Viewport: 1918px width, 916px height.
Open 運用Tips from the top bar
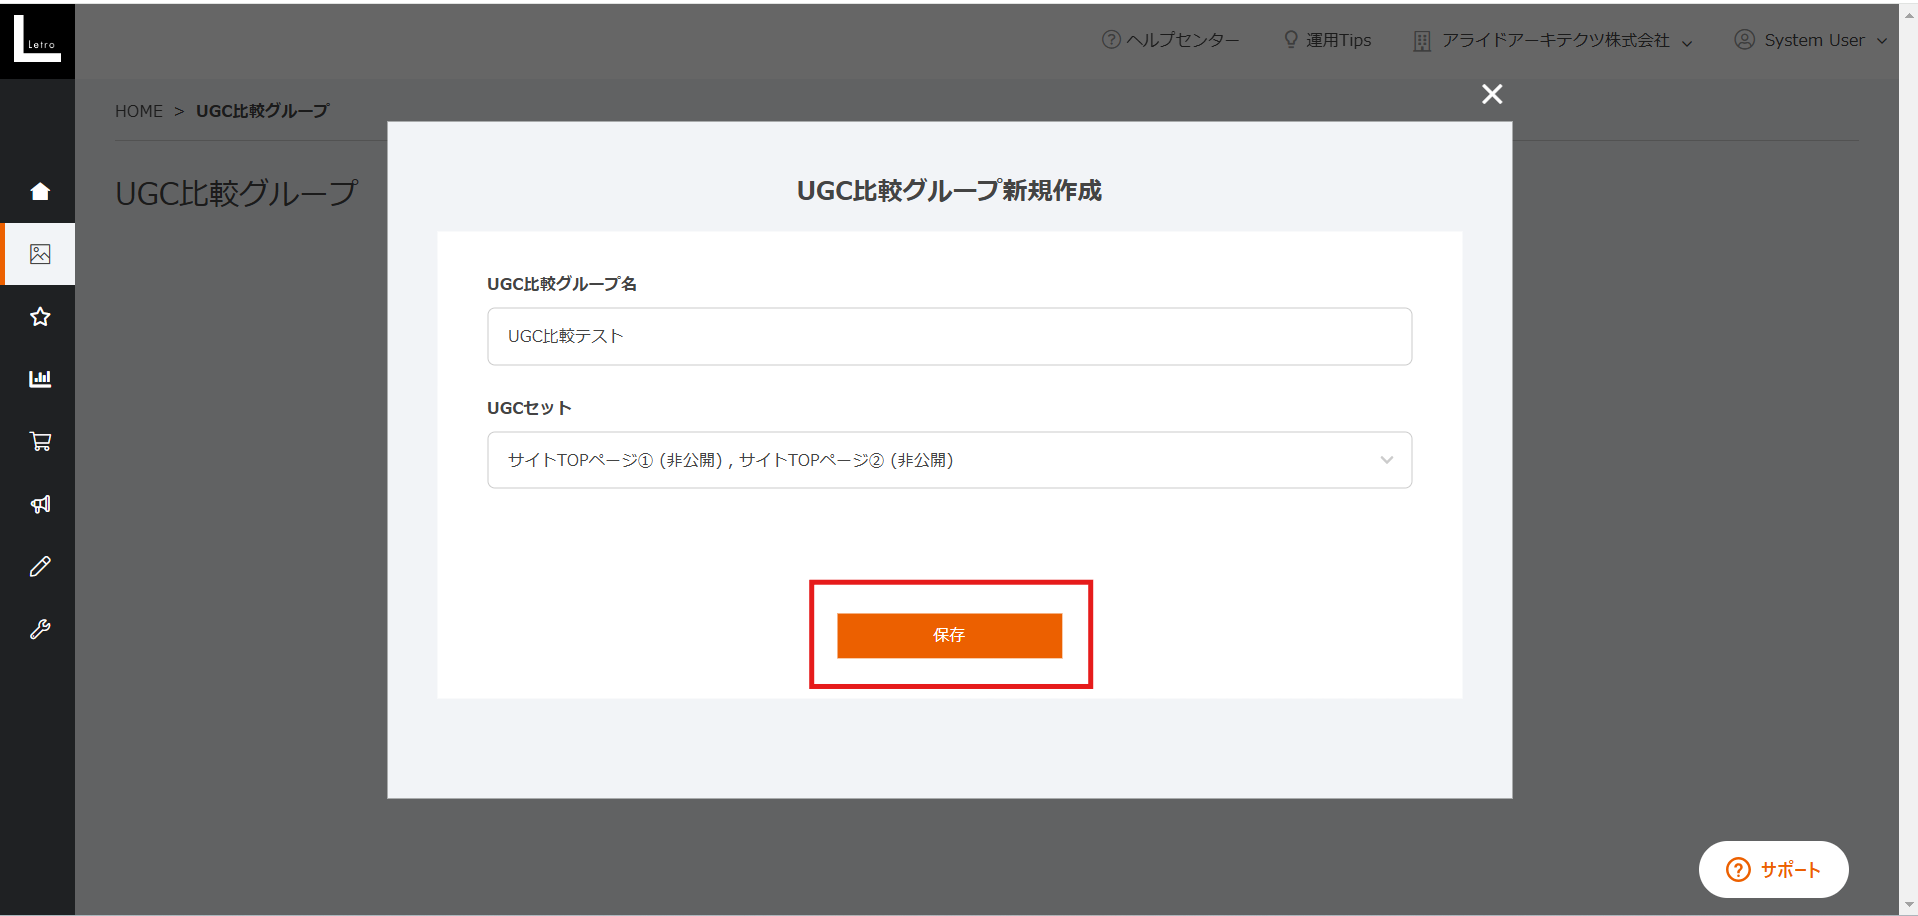click(x=1327, y=40)
